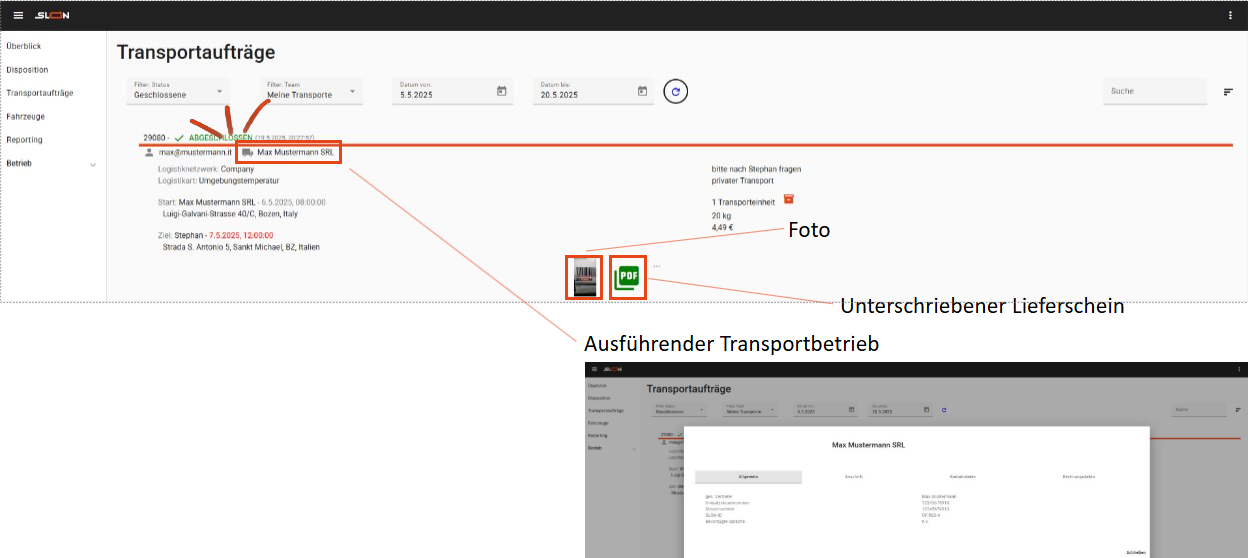Open the Filter Status dropdown

[178, 91]
